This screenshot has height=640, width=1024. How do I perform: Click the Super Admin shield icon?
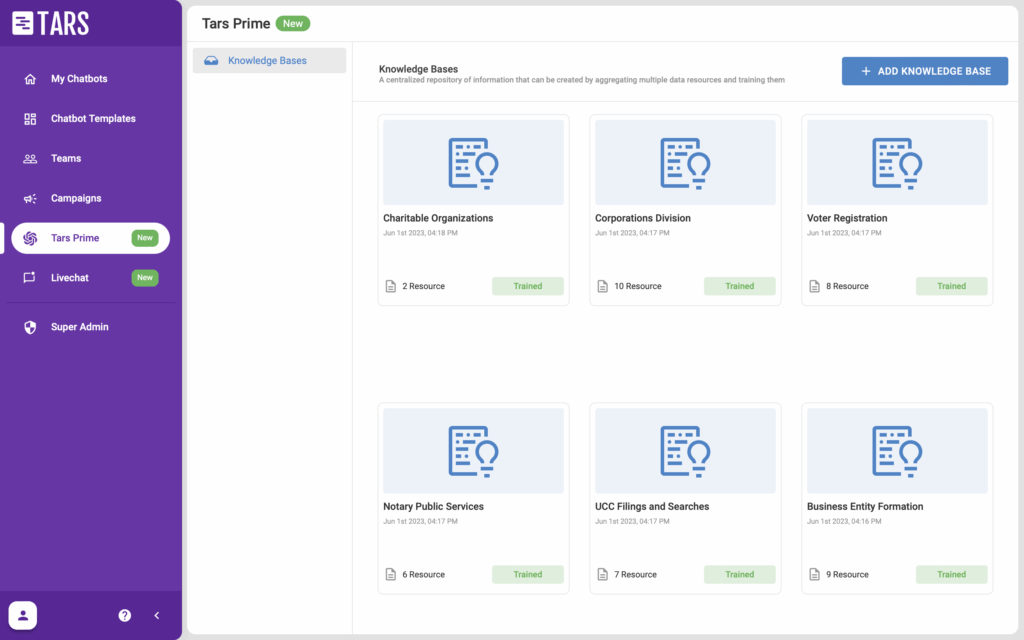click(30, 327)
